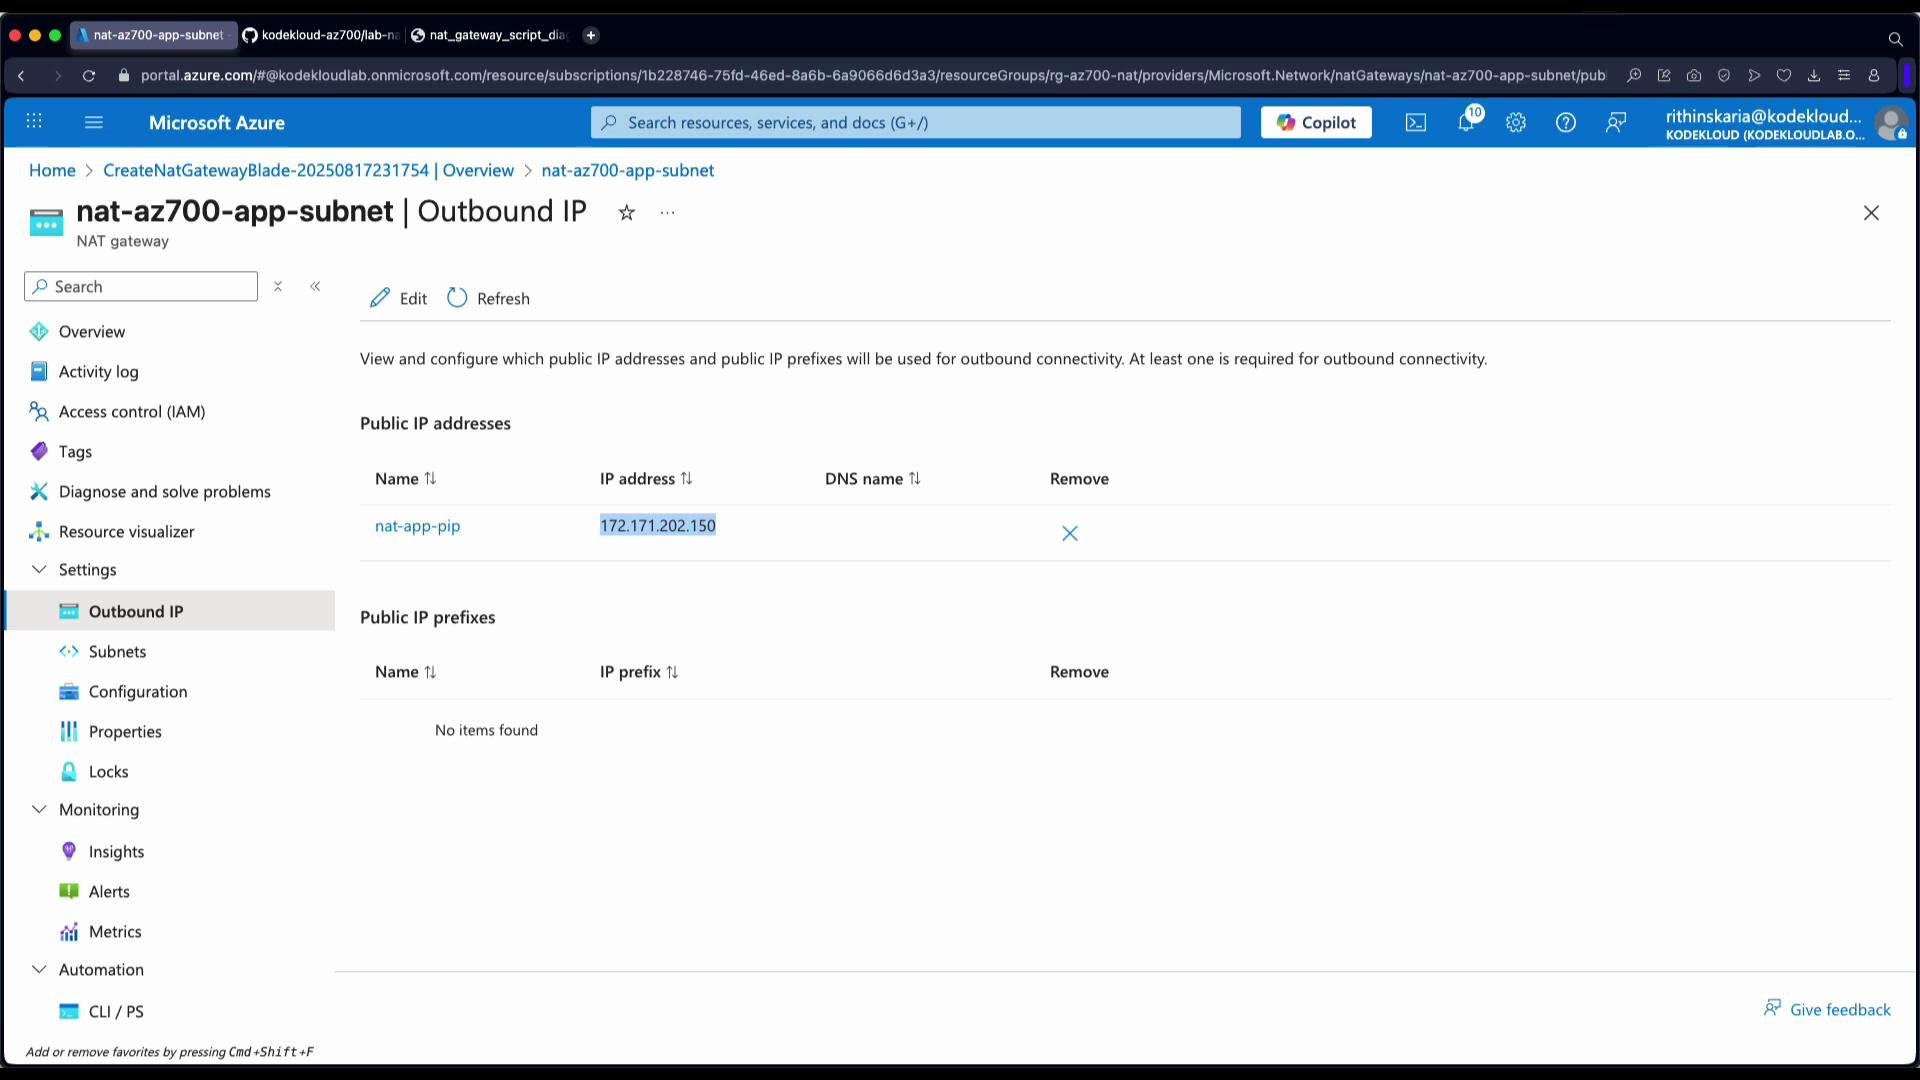Open a new browser tab

[591, 35]
